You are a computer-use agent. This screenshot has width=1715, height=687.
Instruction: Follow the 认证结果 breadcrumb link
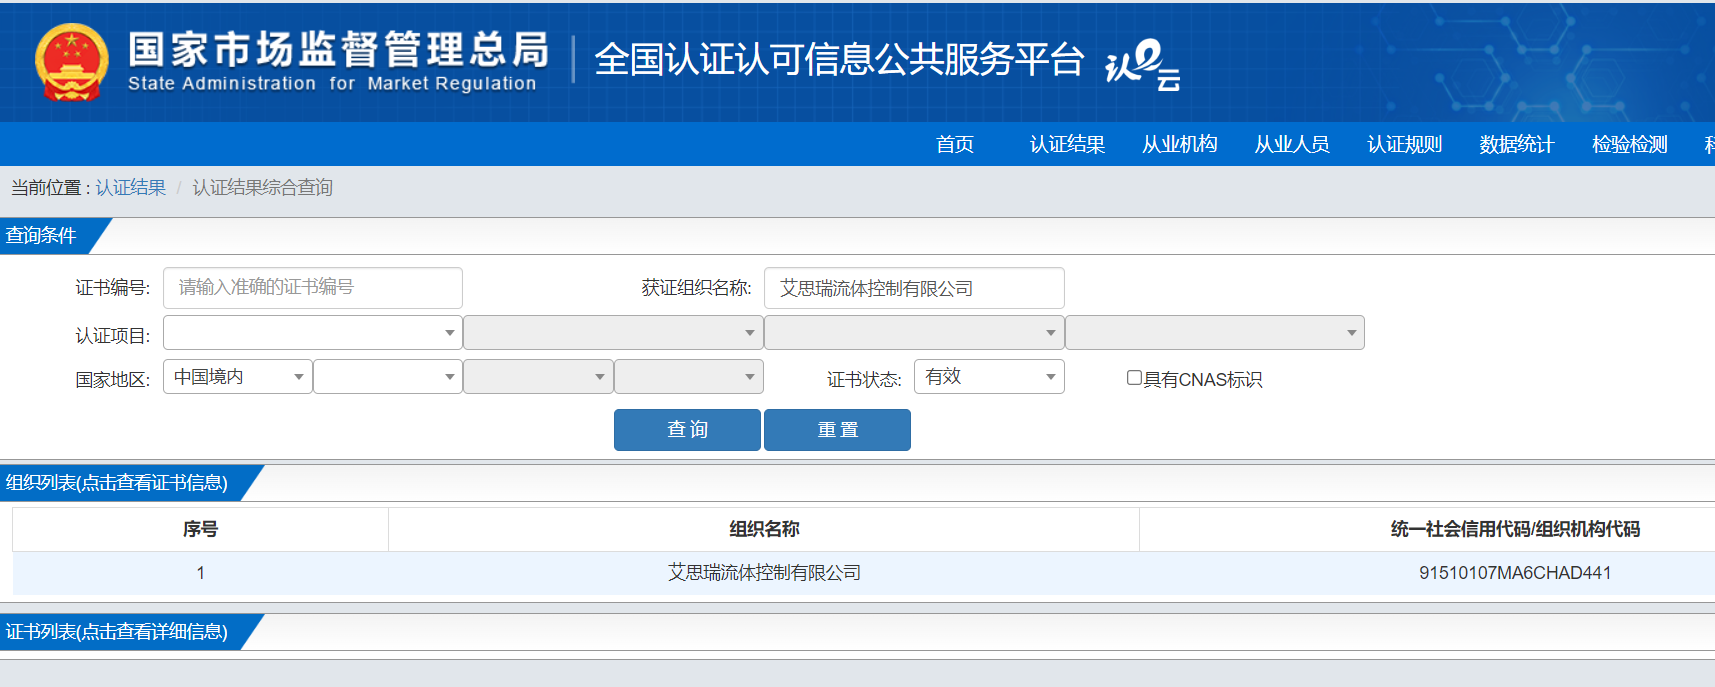[x=131, y=187]
